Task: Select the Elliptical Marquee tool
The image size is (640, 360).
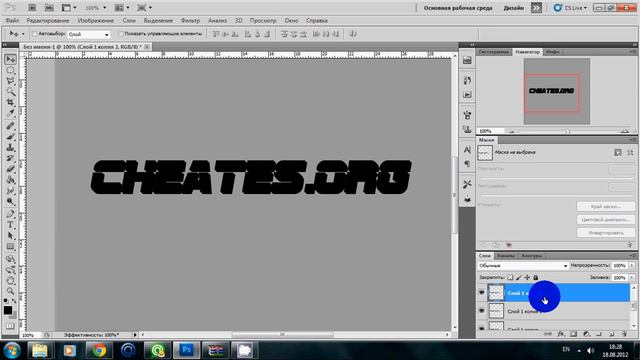Action: (10, 71)
